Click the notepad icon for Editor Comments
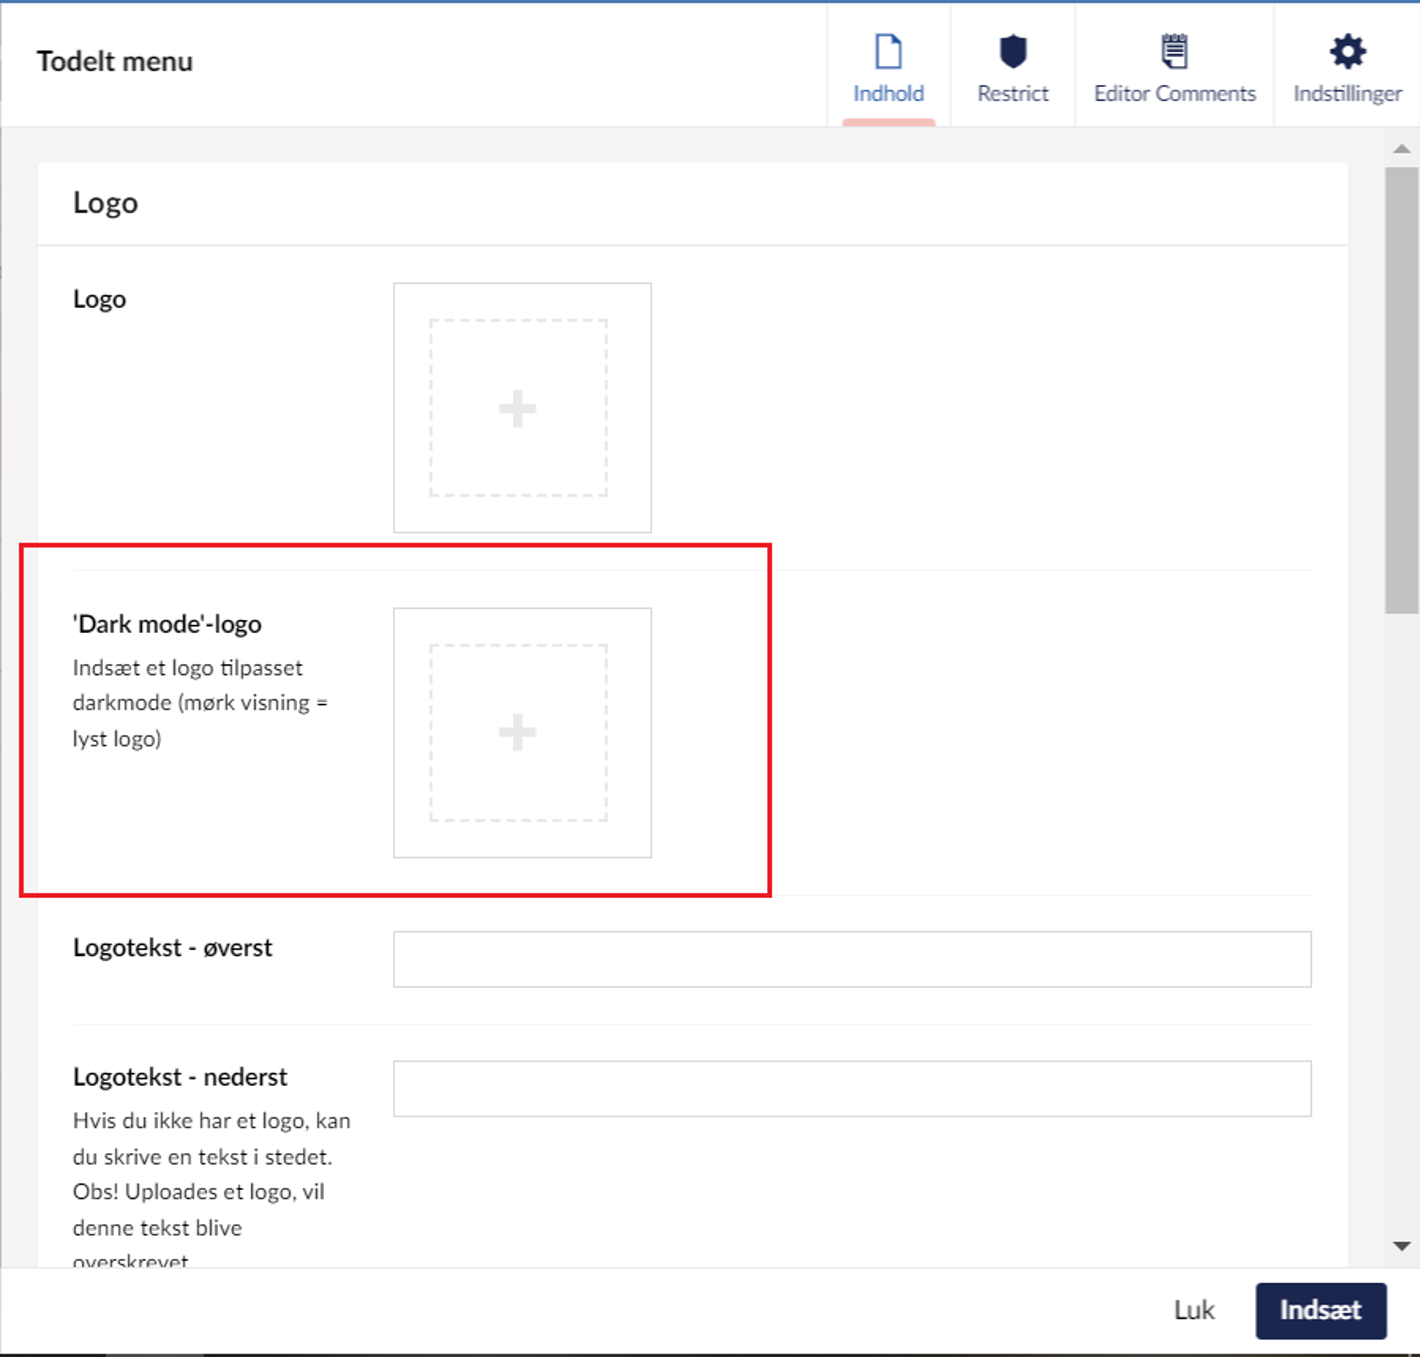 coord(1174,51)
